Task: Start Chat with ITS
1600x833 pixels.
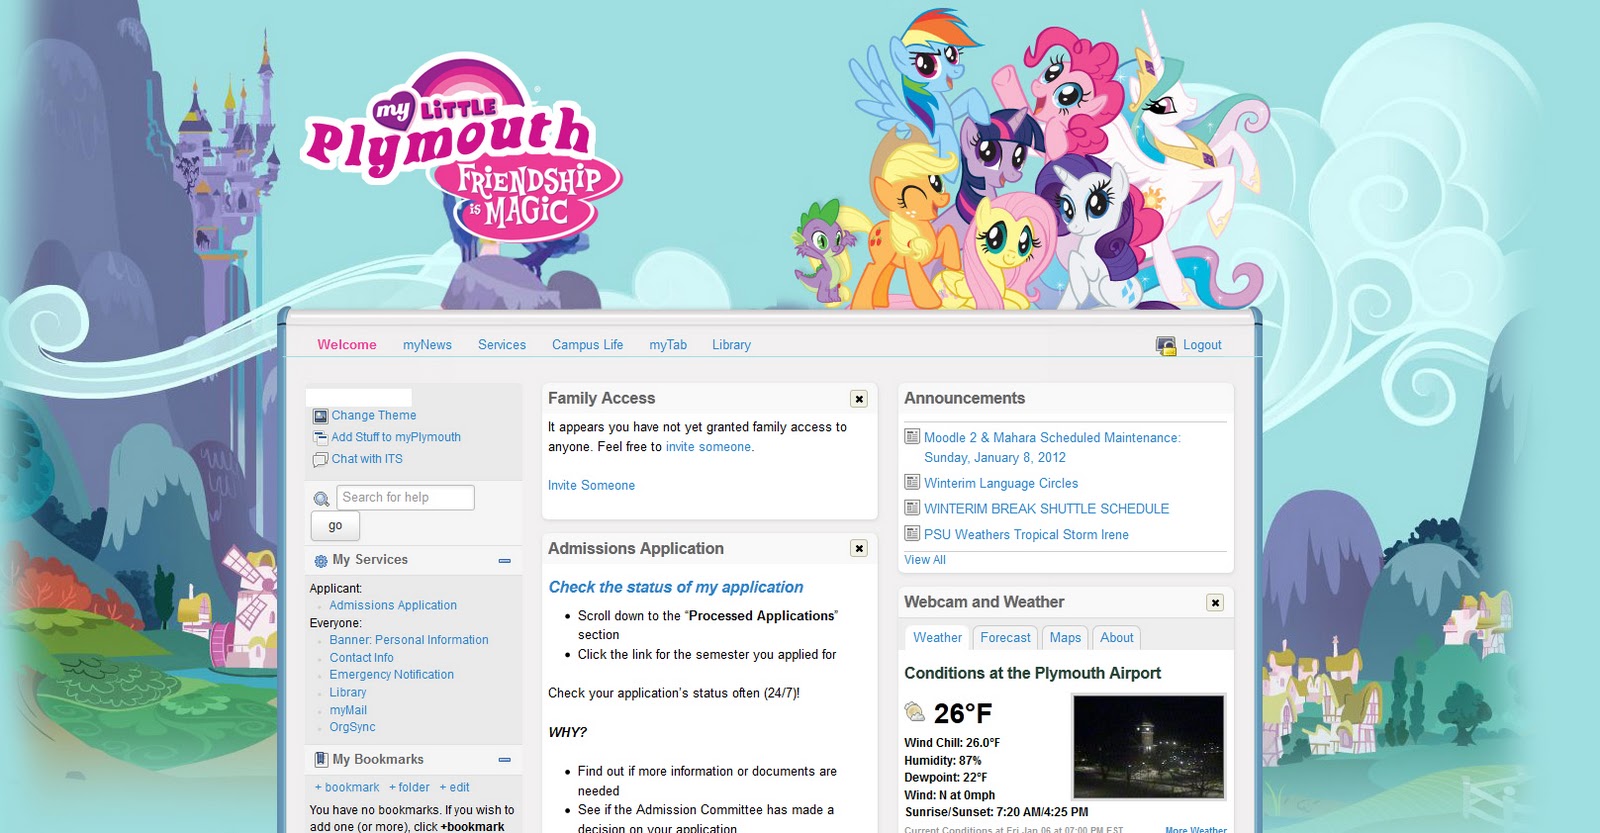Action: point(367,460)
